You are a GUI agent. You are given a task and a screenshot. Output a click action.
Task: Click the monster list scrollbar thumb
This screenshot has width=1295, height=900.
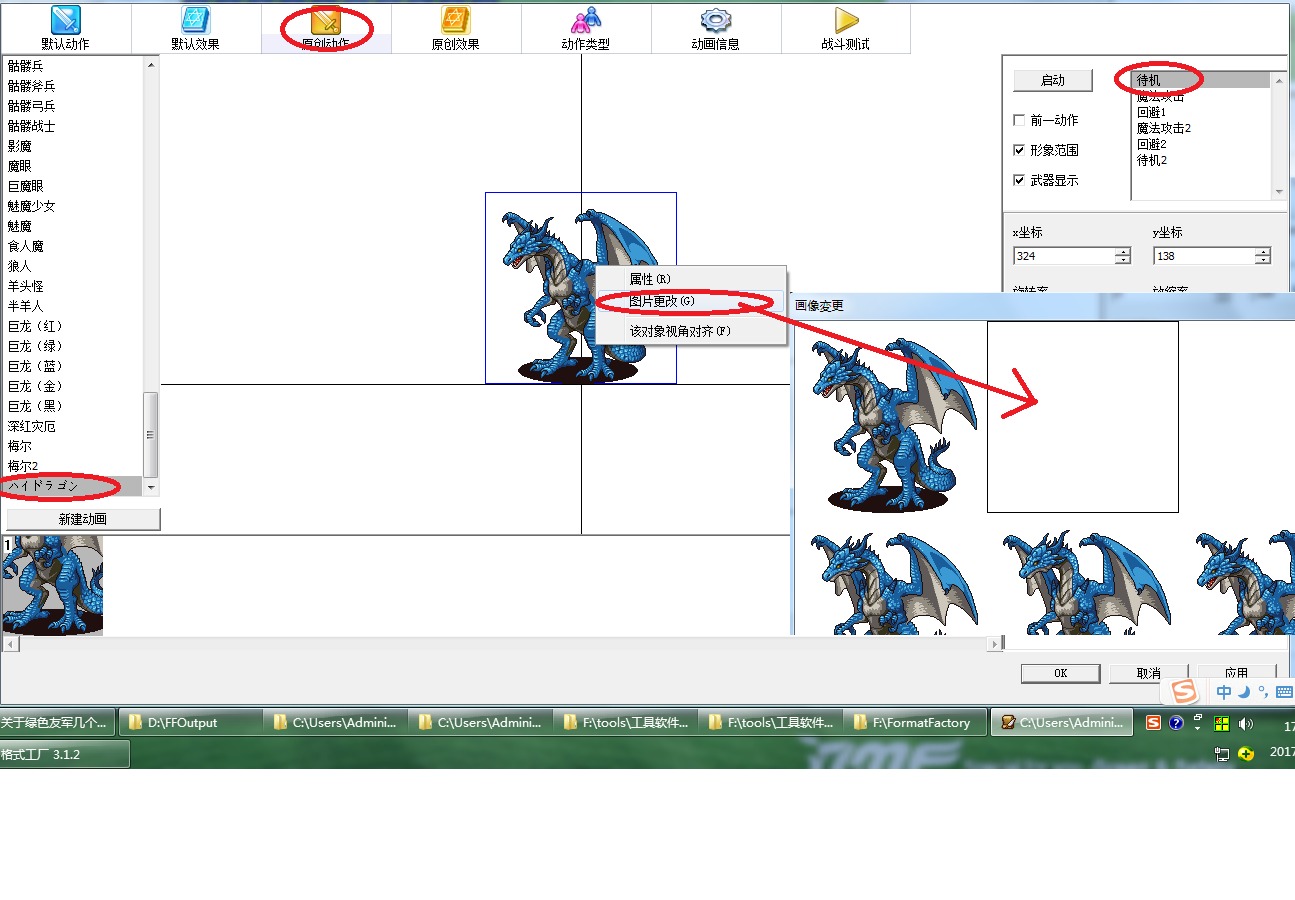pos(151,434)
